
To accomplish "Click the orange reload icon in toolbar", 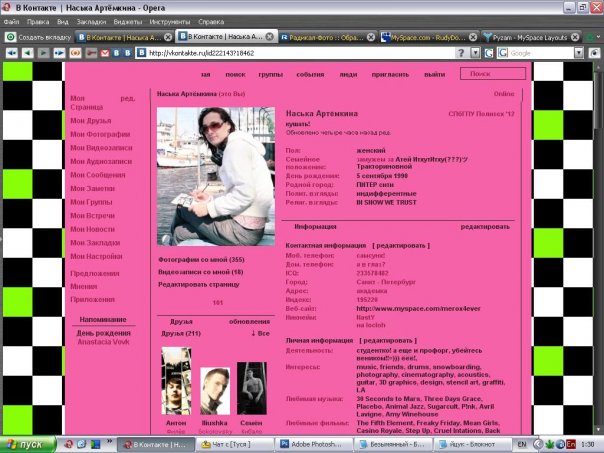I will [x=75, y=53].
